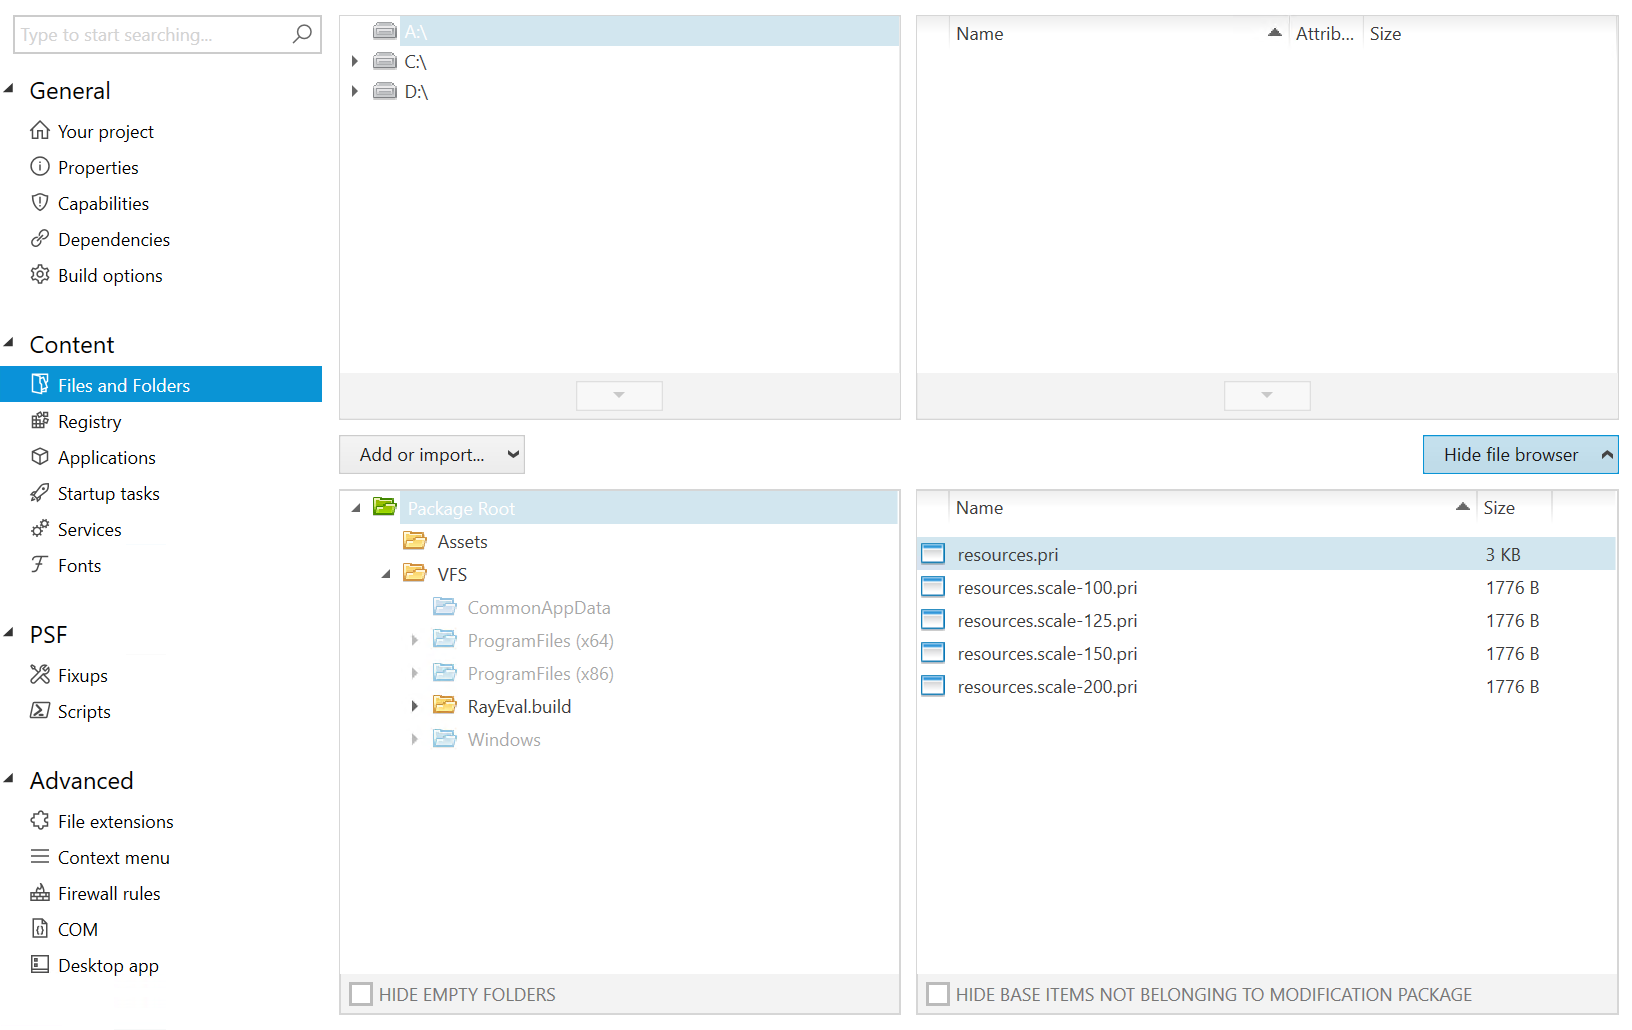This screenshot has height=1030, width=1632.
Task: Enable the HIDE EMPTY FOLDERS checkbox
Action: pyautogui.click(x=361, y=993)
